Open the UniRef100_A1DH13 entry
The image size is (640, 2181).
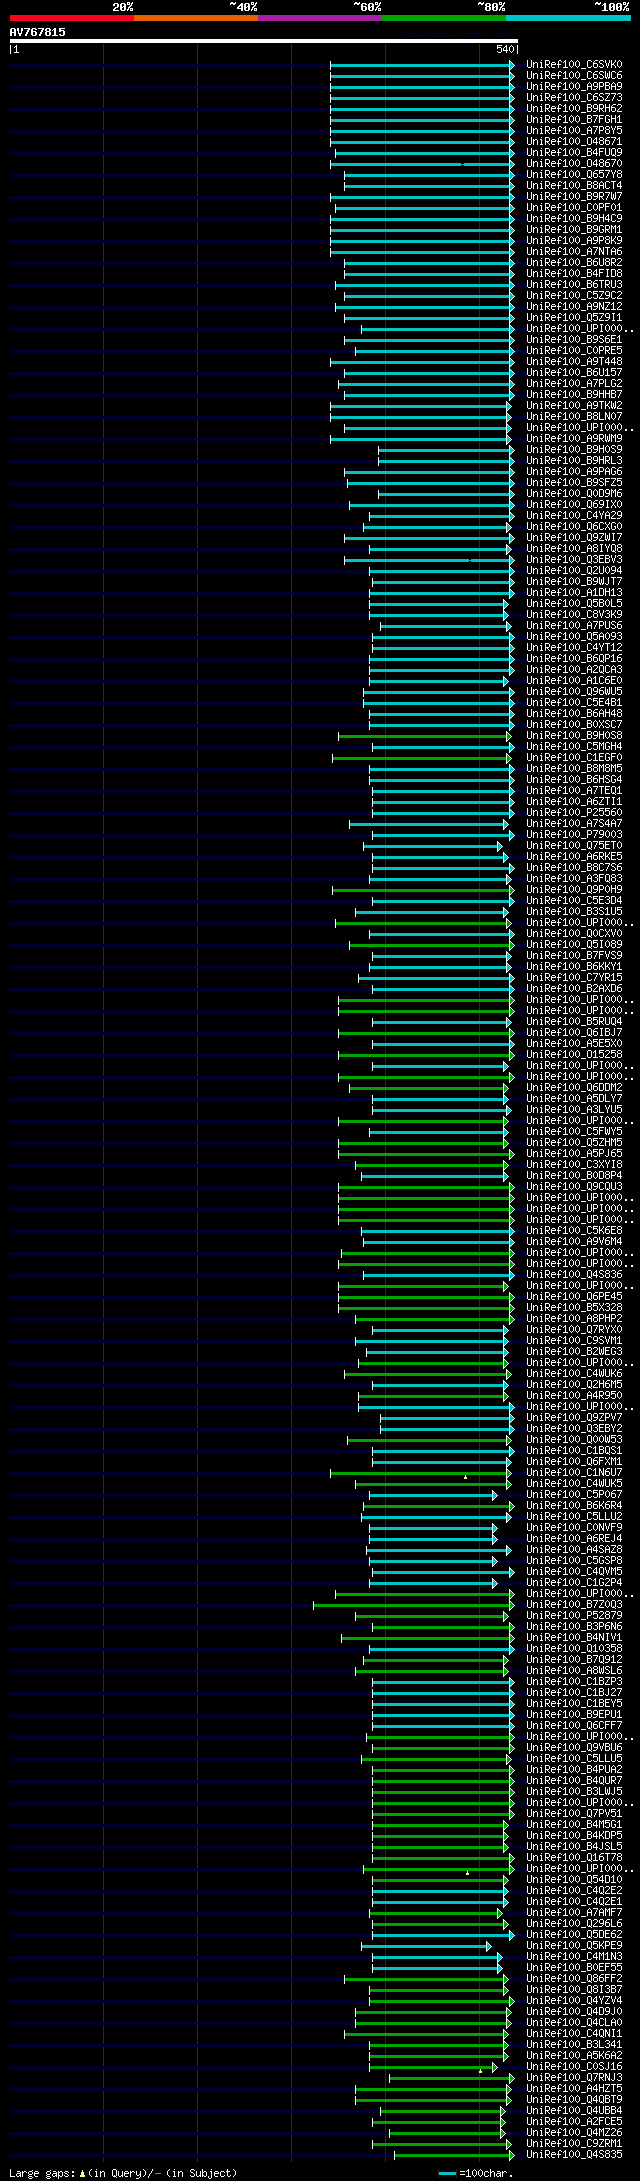(574, 592)
